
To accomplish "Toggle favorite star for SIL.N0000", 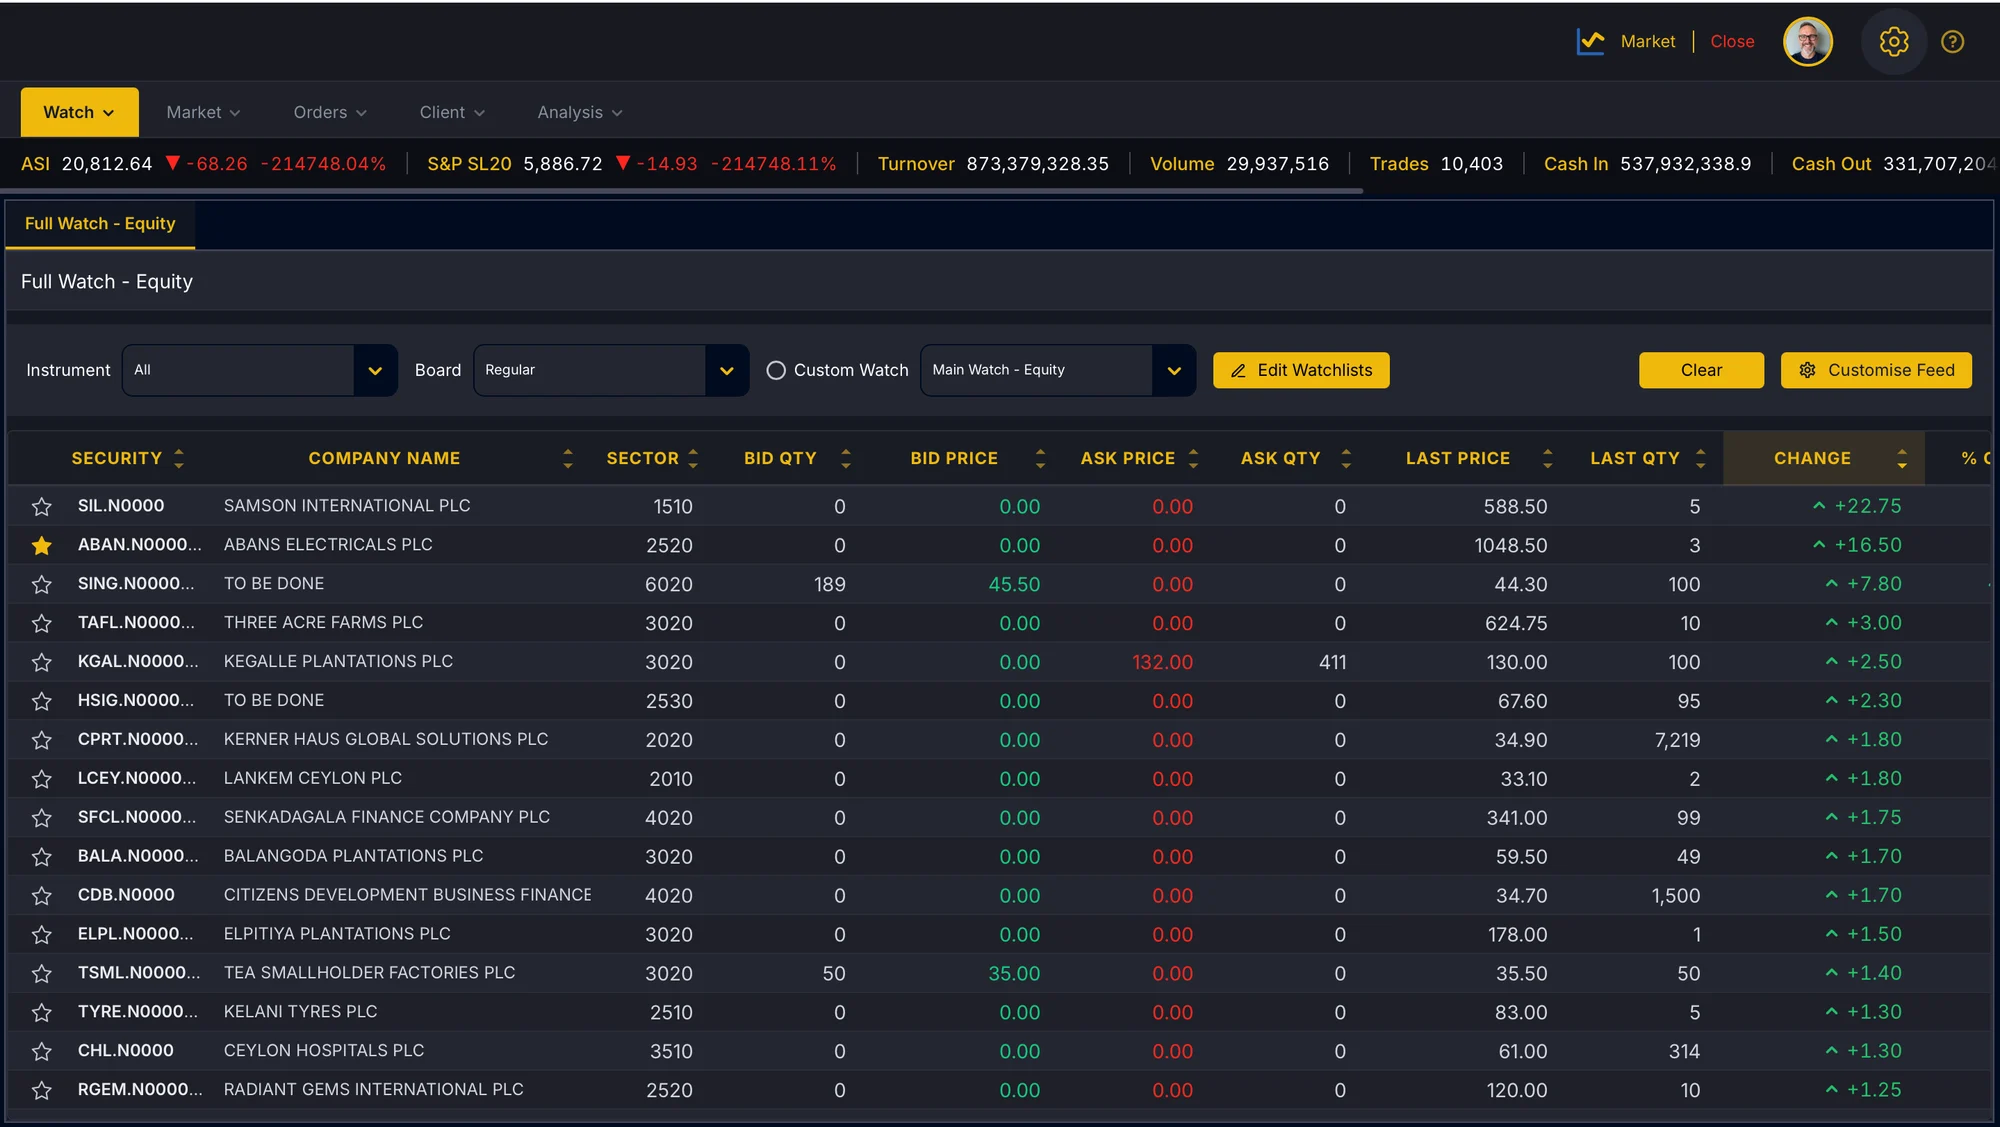I will (x=41, y=507).
